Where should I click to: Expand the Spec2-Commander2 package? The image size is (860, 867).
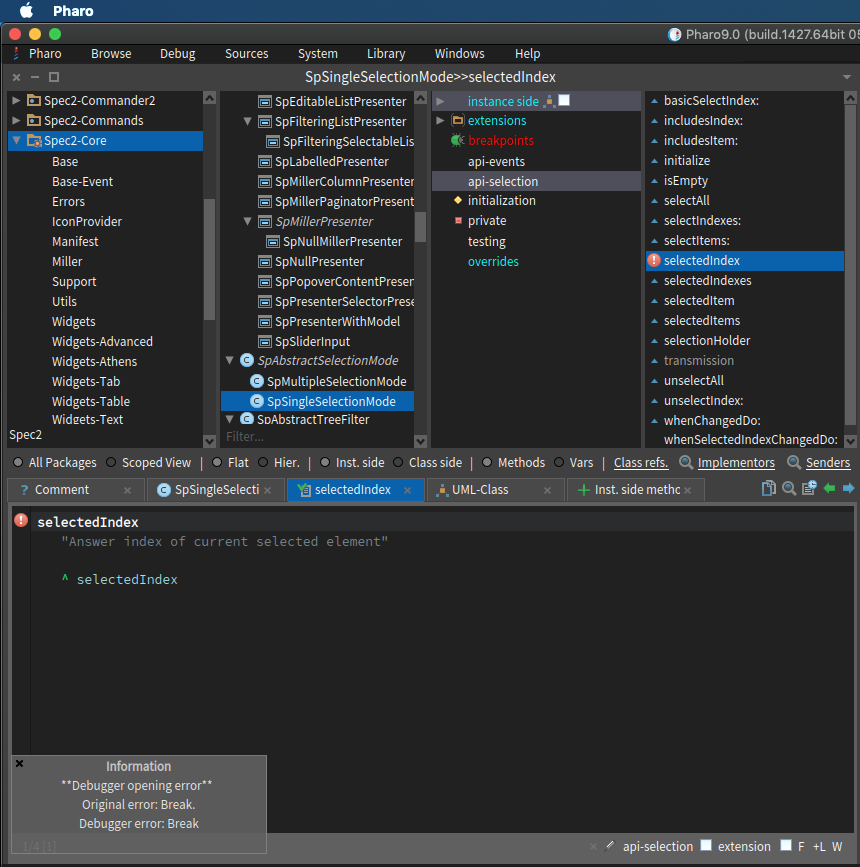click(x=16, y=101)
